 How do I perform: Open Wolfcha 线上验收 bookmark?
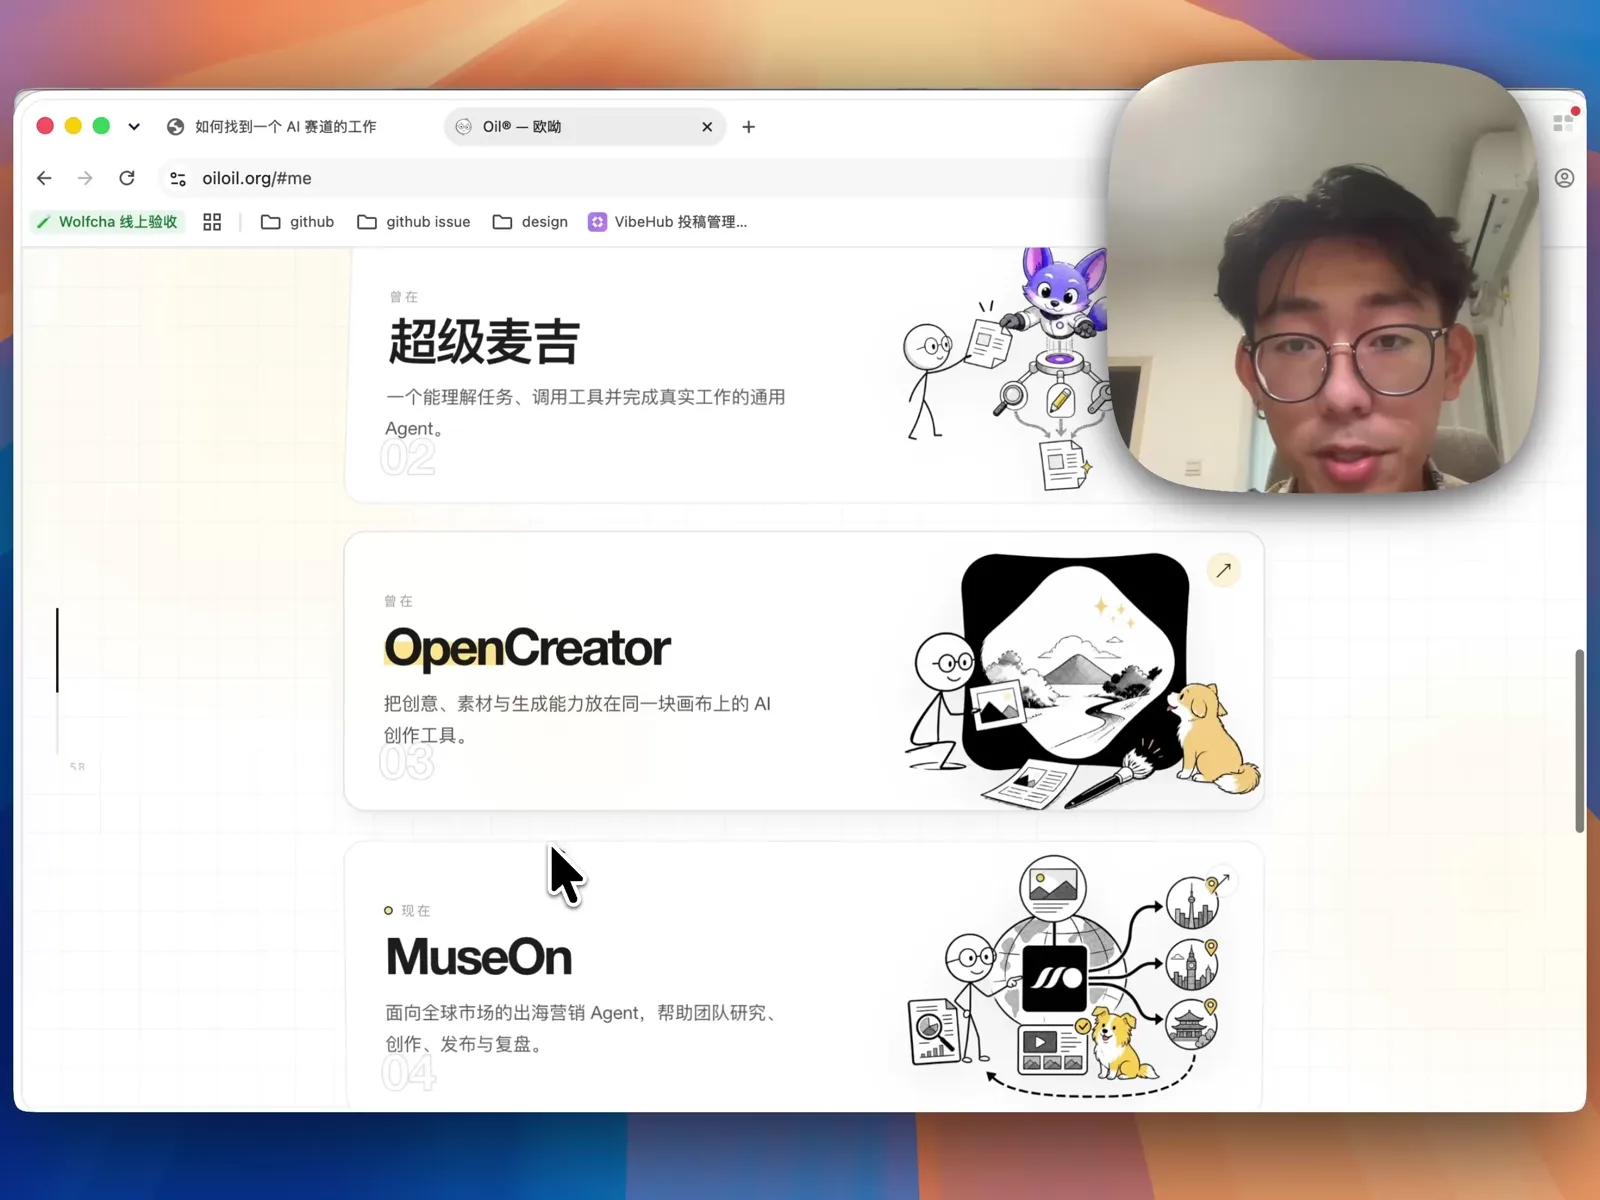(x=107, y=222)
